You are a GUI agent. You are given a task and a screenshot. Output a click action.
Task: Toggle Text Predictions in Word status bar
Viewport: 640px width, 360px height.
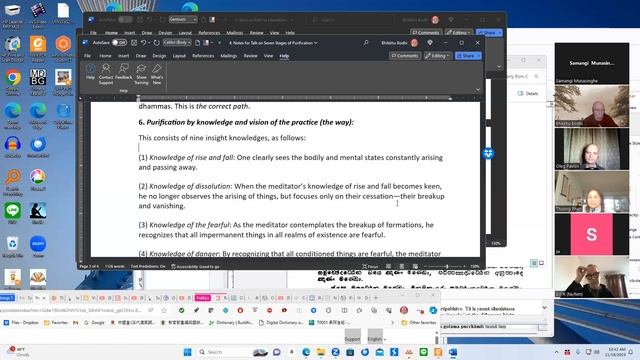(x=148, y=266)
